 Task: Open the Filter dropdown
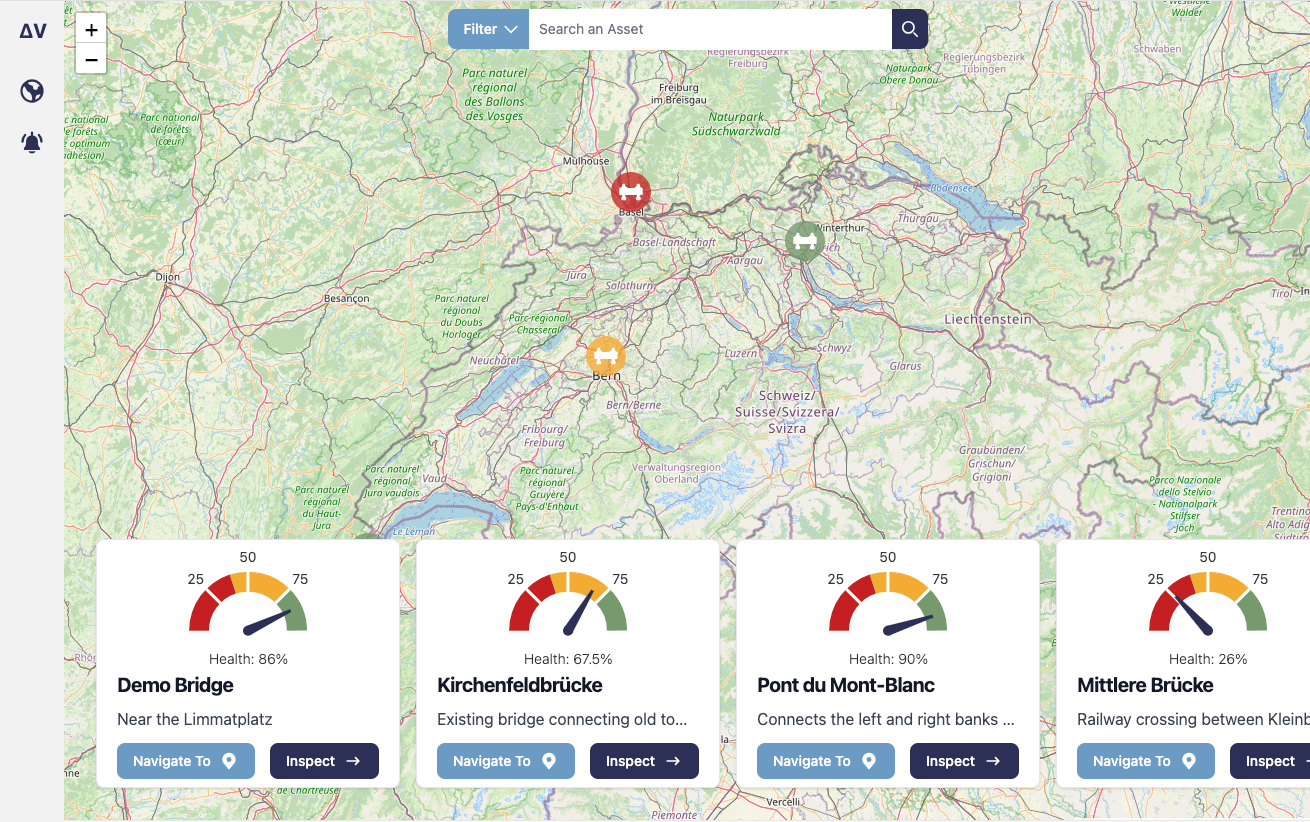[x=488, y=29]
